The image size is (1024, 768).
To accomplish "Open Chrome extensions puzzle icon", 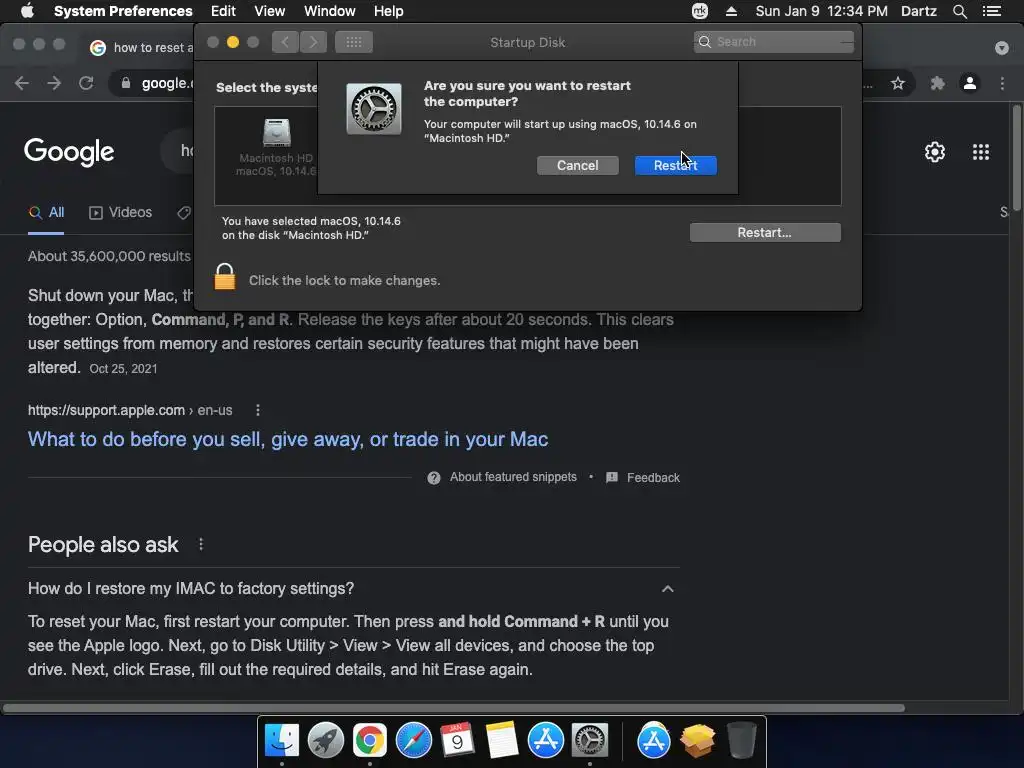I will (938, 83).
